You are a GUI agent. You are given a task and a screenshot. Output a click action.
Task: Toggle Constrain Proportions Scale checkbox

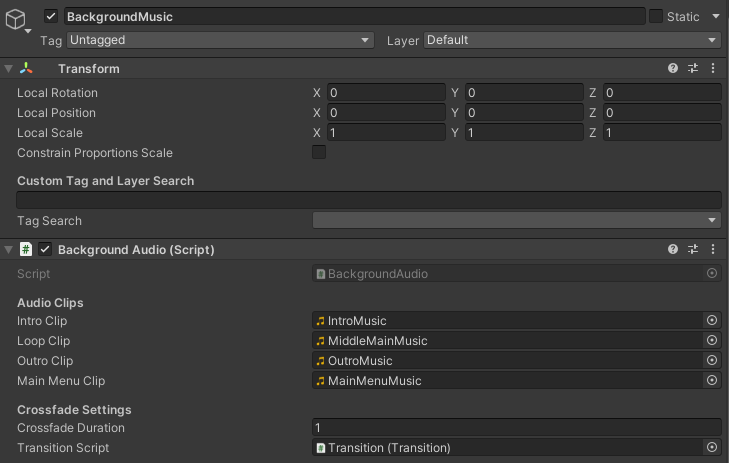319,153
